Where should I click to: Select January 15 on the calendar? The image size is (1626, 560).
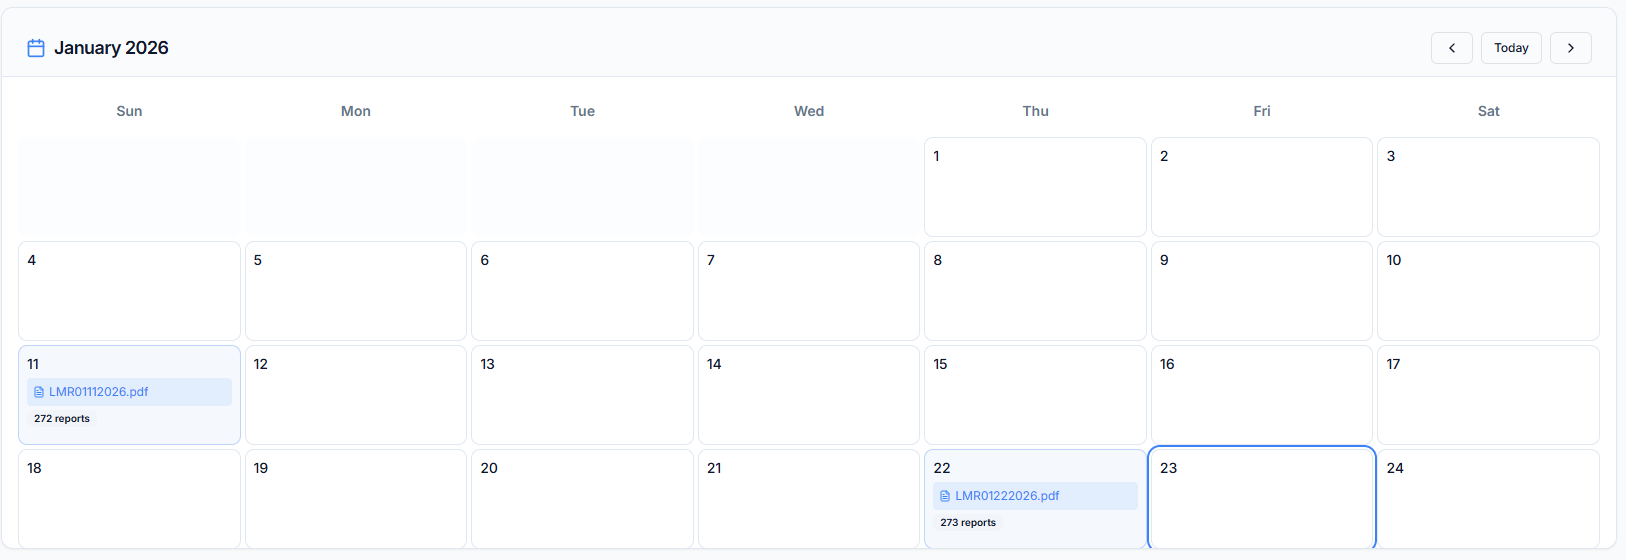pos(1035,395)
